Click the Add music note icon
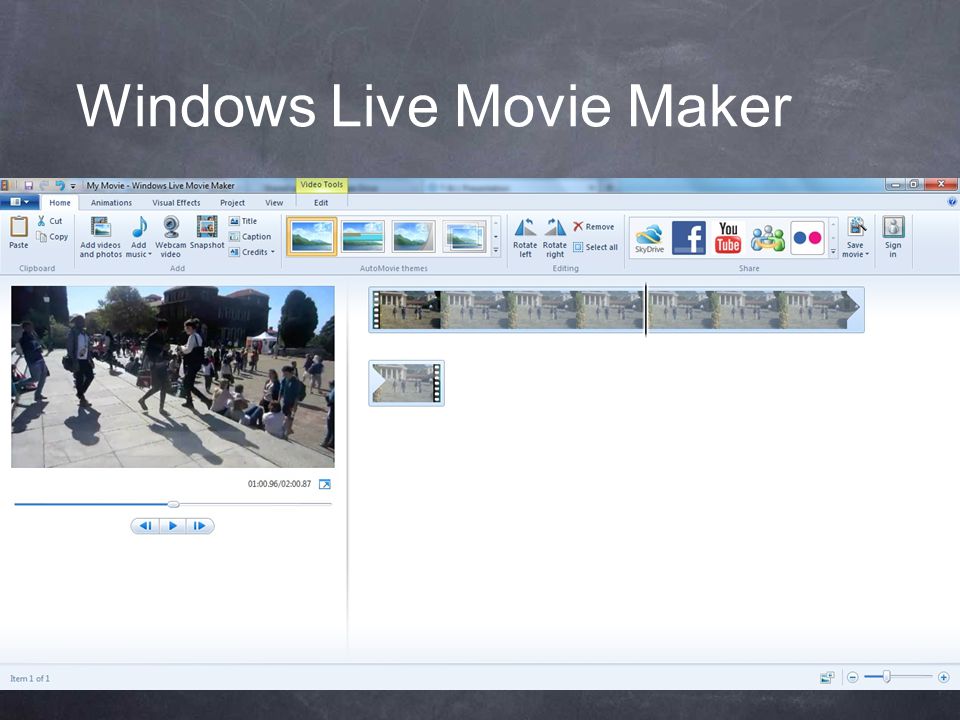The width and height of the screenshot is (960, 720). (x=140, y=227)
